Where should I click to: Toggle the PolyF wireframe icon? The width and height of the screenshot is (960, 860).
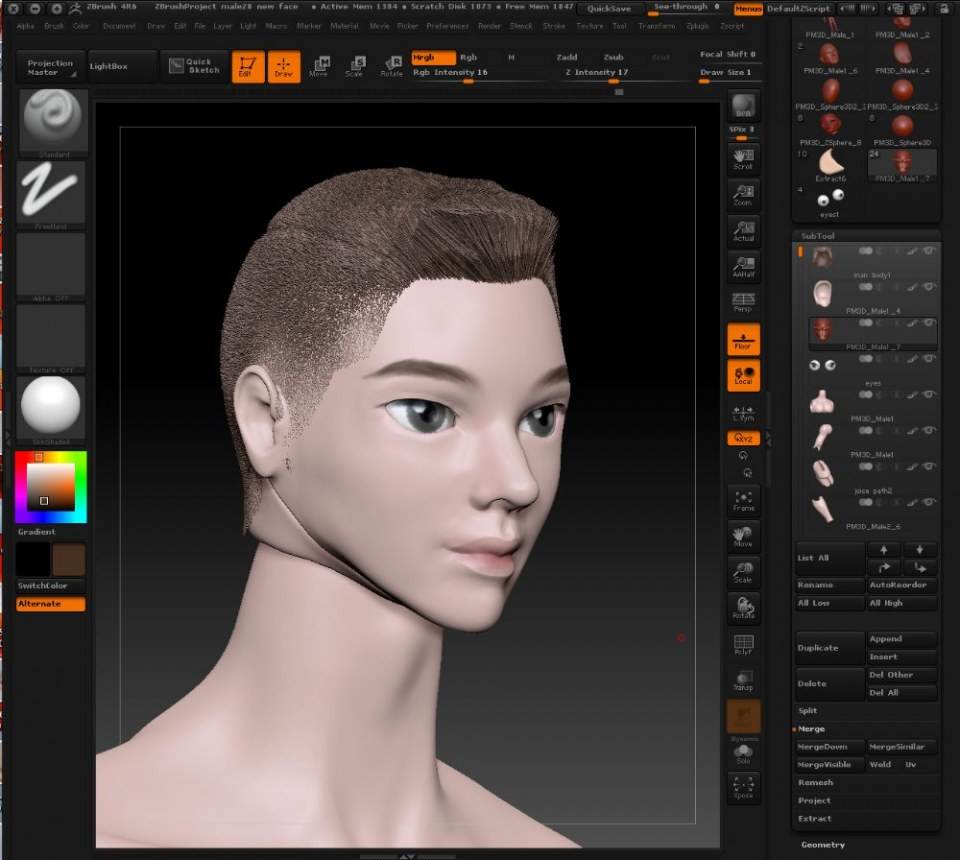(743, 645)
